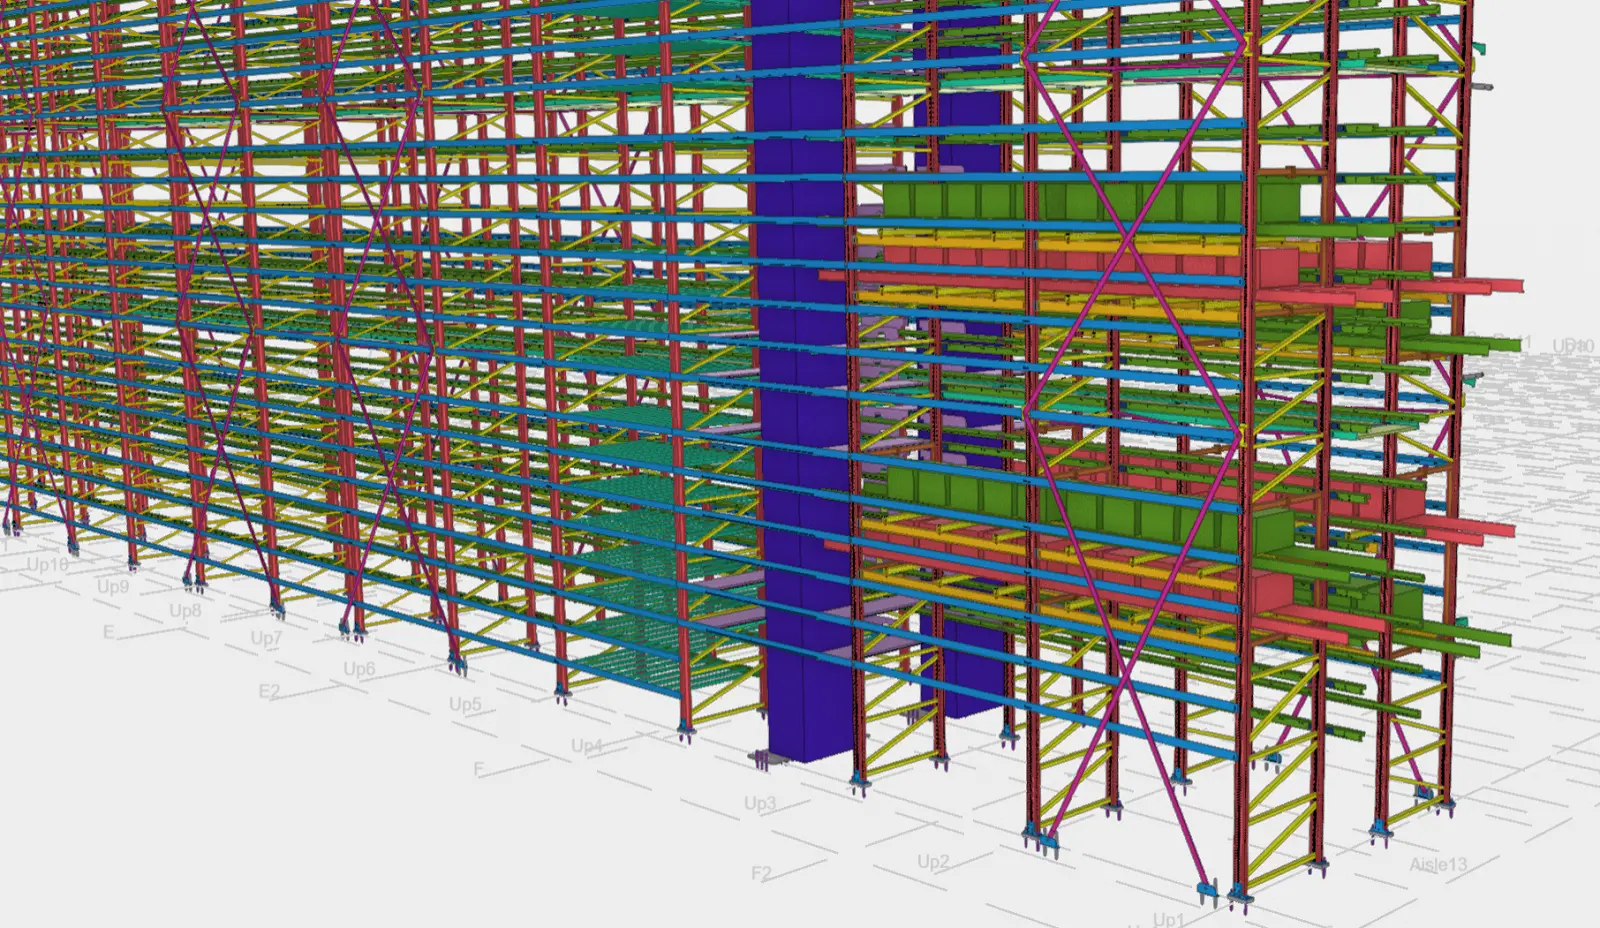Viewport: 1600px width, 928px height.
Task: Select the Up2 grid line label
Action: (x=933, y=861)
